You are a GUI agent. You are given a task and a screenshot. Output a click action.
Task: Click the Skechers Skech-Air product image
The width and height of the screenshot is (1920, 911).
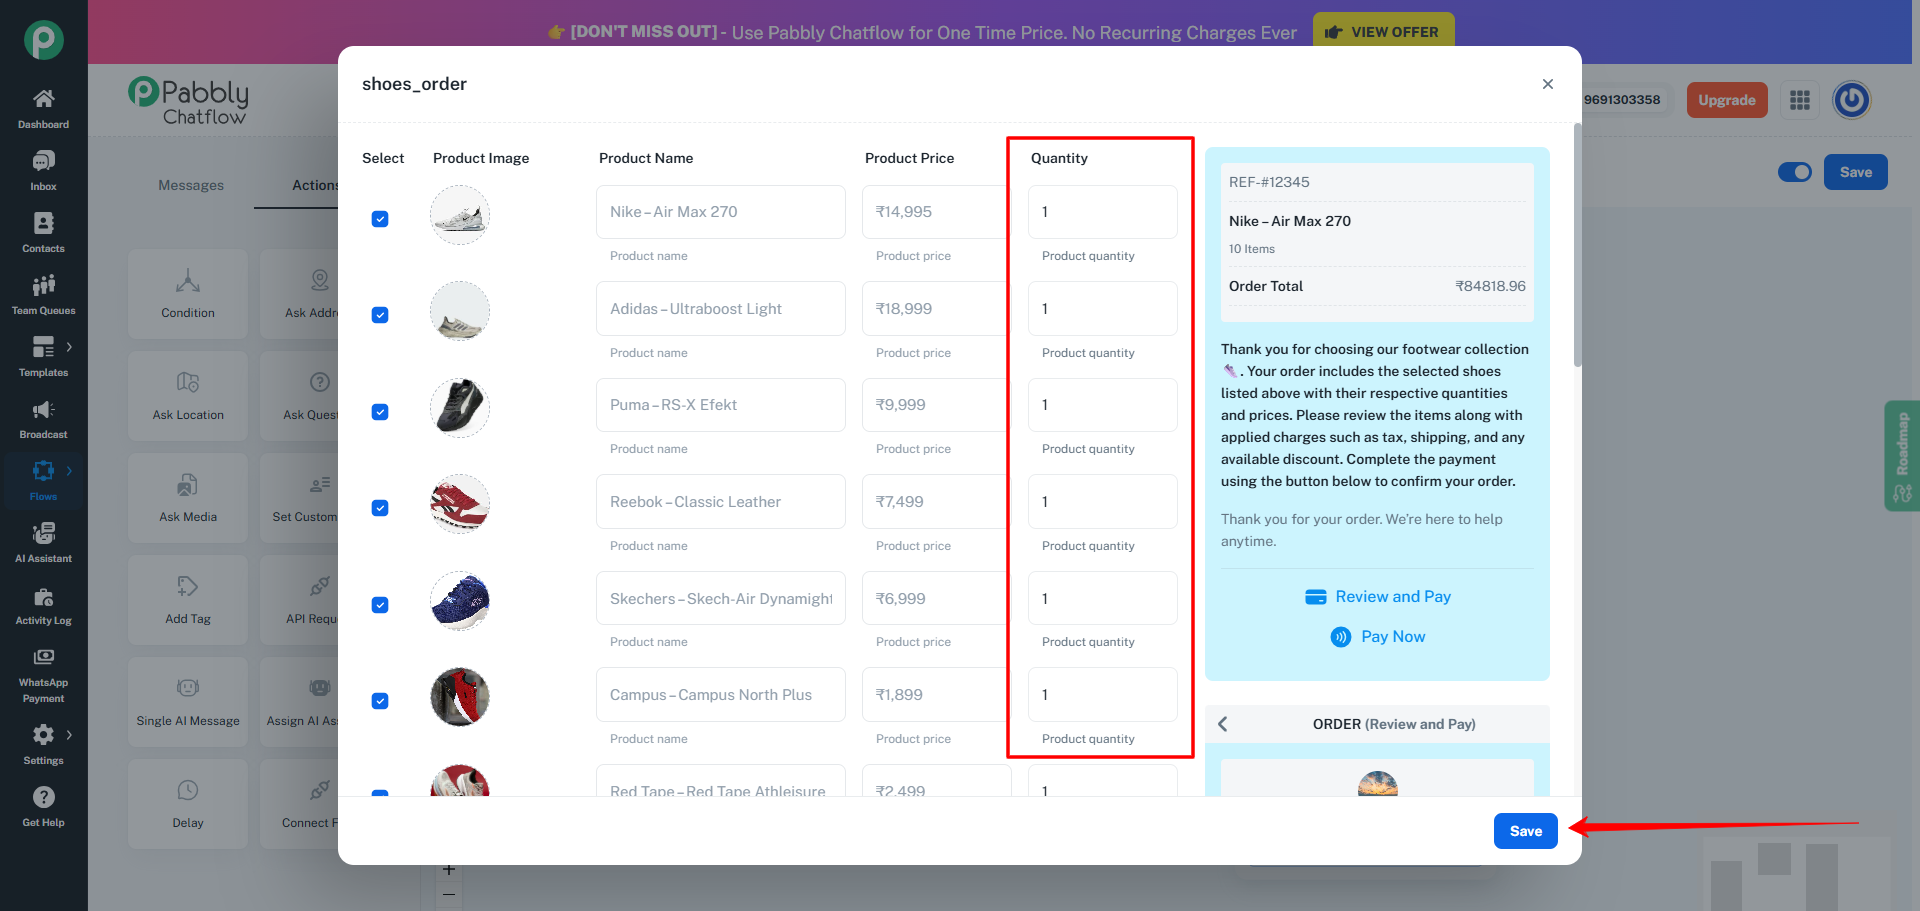click(x=460, y=601)
